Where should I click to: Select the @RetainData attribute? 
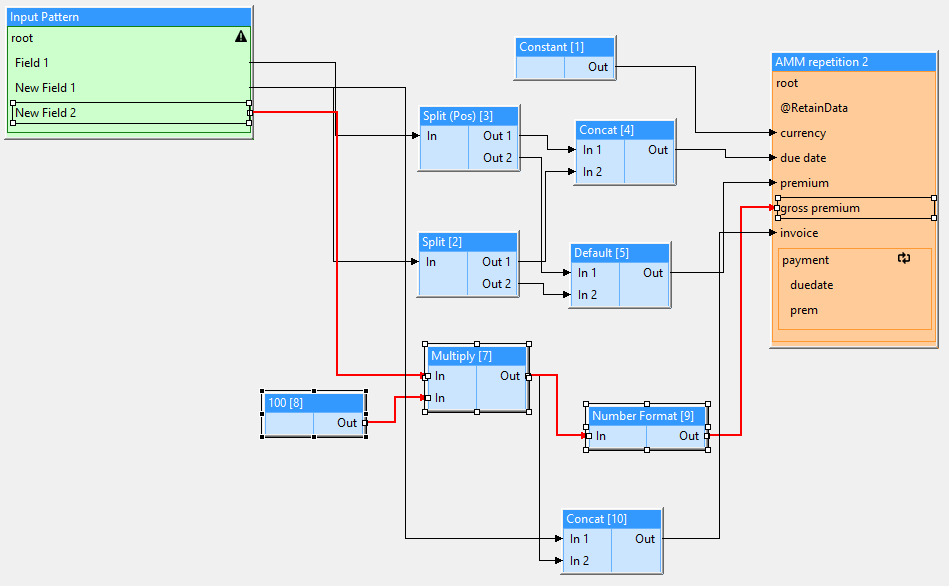pyautogui.click(x=814, y=108)
